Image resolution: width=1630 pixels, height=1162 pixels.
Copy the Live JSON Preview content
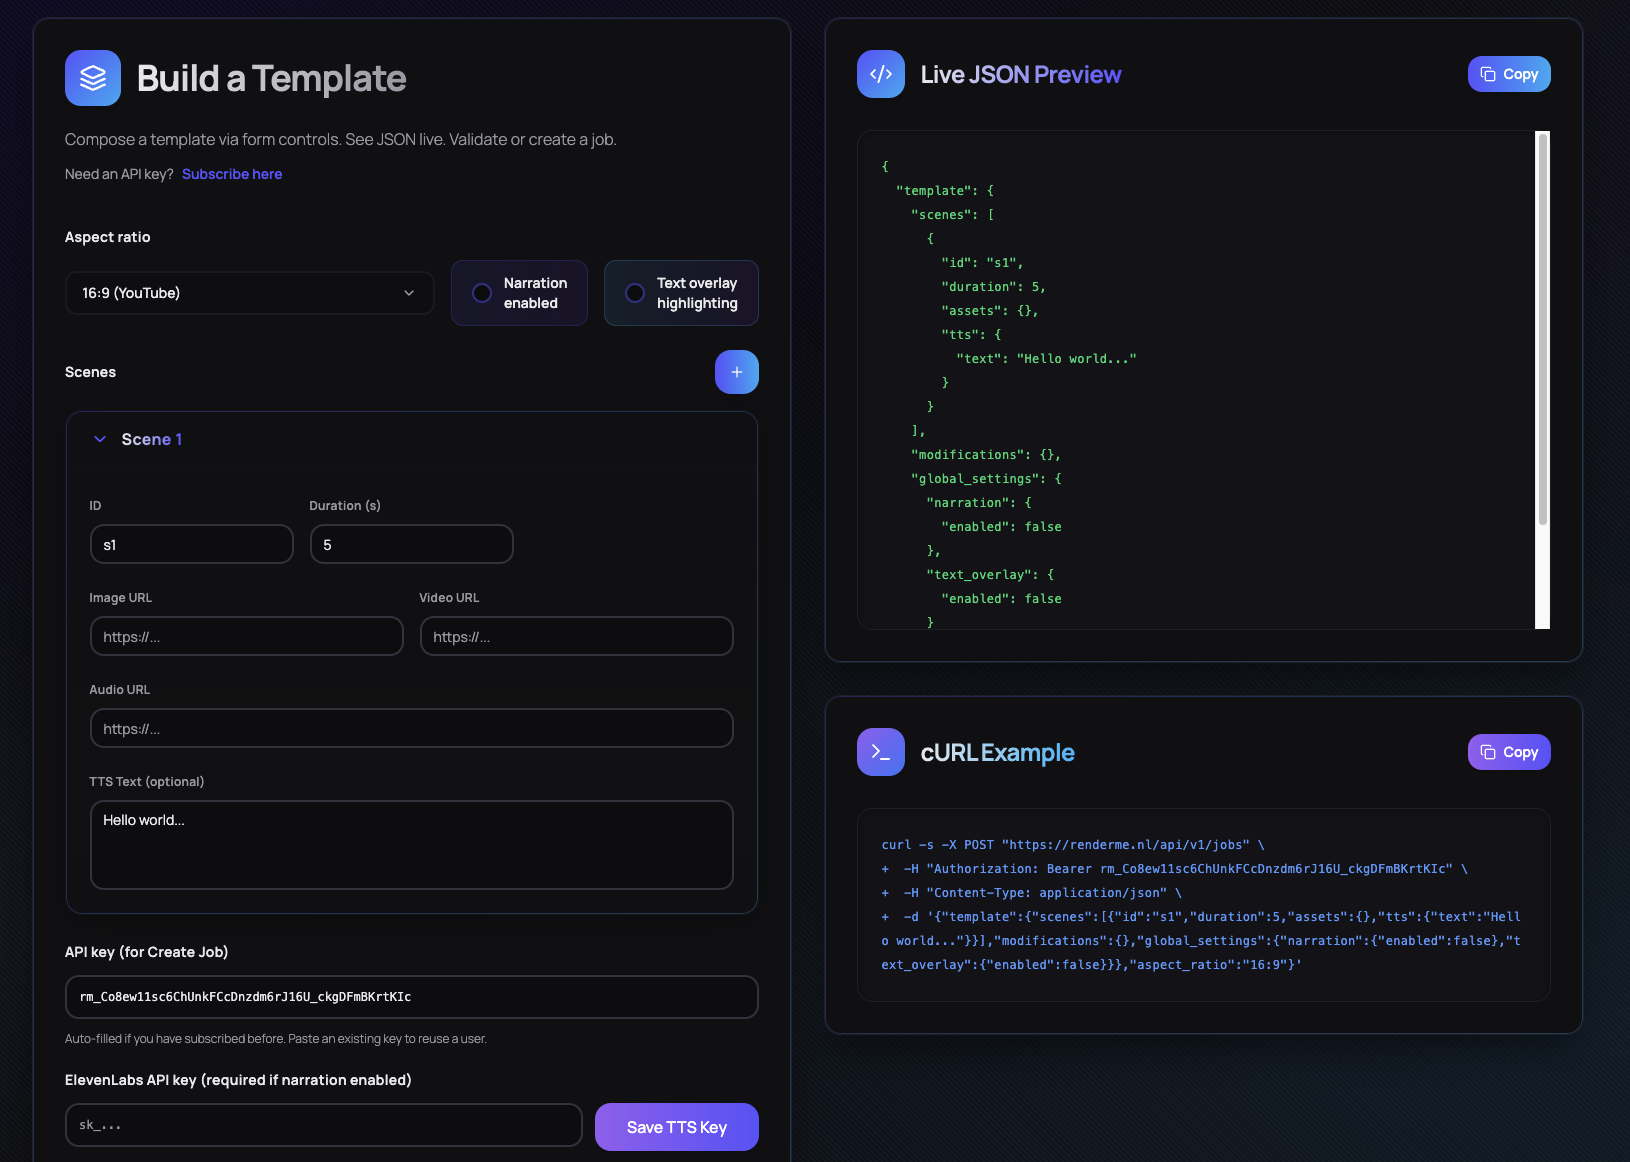point(1508,73)
